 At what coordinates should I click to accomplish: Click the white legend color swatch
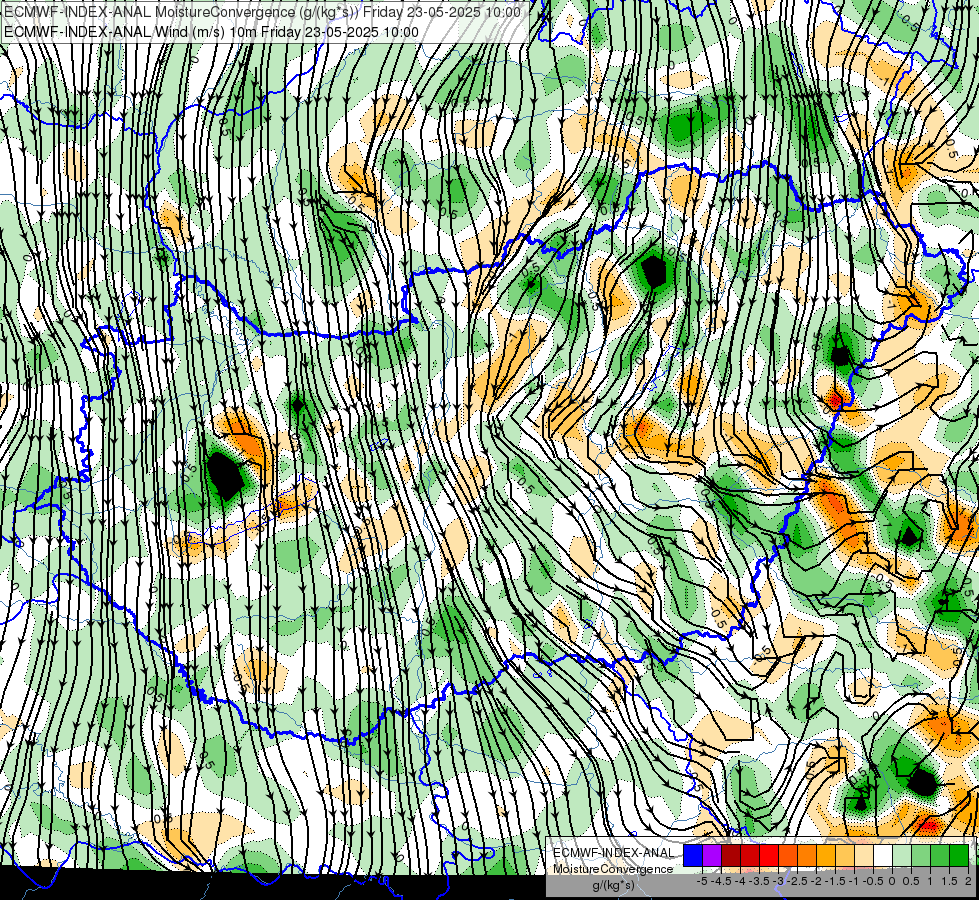(883, 855)
